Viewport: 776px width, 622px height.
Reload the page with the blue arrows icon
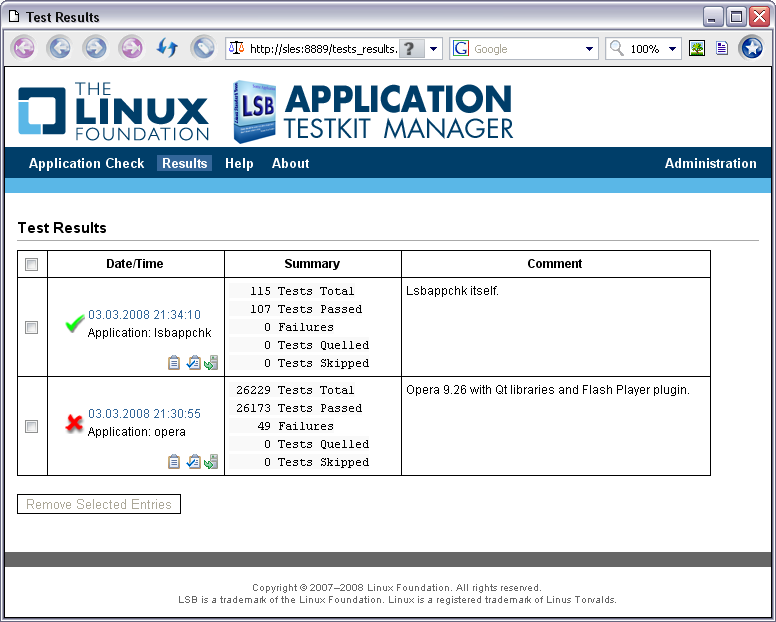point(167,48)
